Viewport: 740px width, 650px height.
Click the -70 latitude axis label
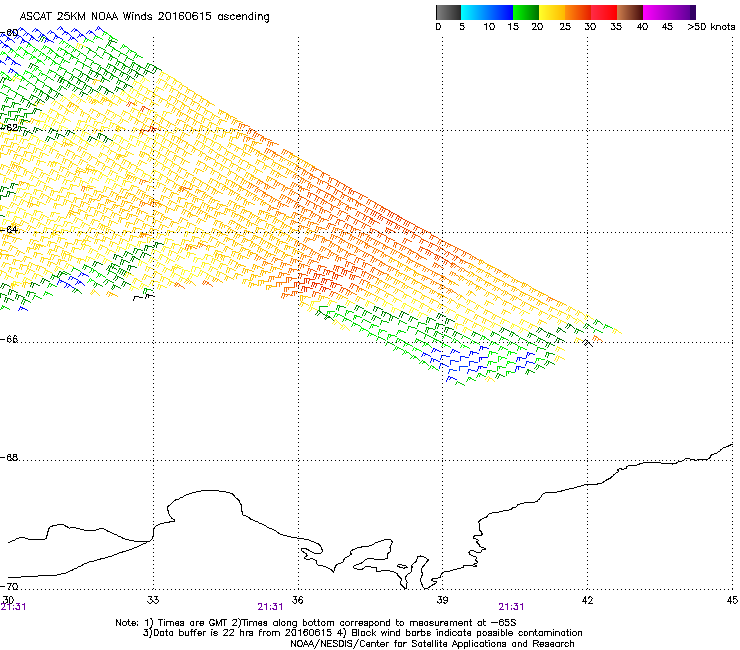click(x=9, y=586)
